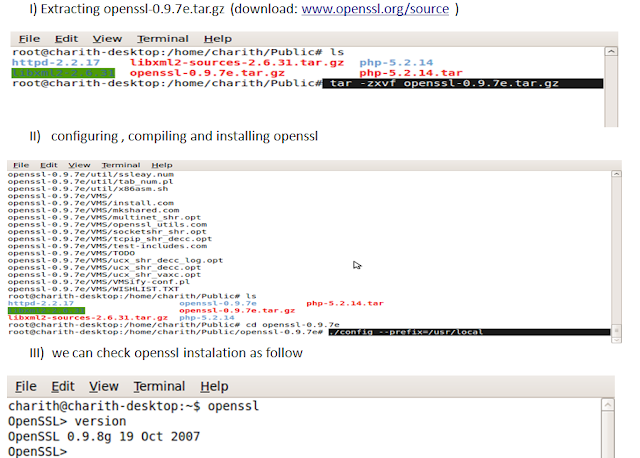
Task: Click green highlighted libxml2-2.6.31 in first terminal
Action: click(x=63, y=73)
